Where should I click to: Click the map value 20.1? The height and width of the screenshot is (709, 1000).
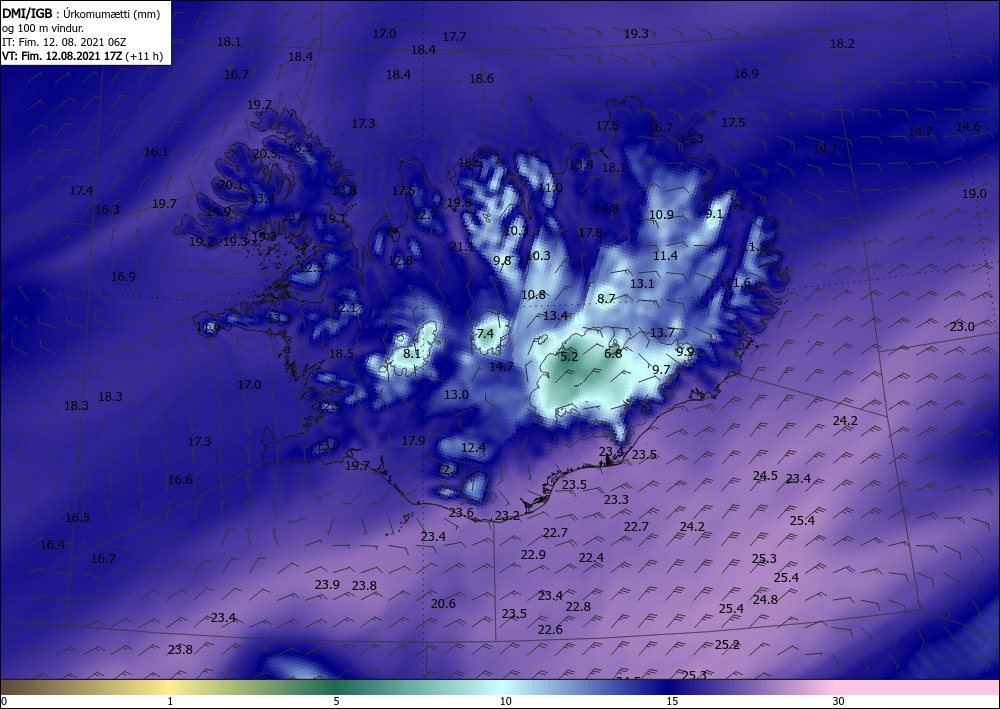tap(231, 185)
